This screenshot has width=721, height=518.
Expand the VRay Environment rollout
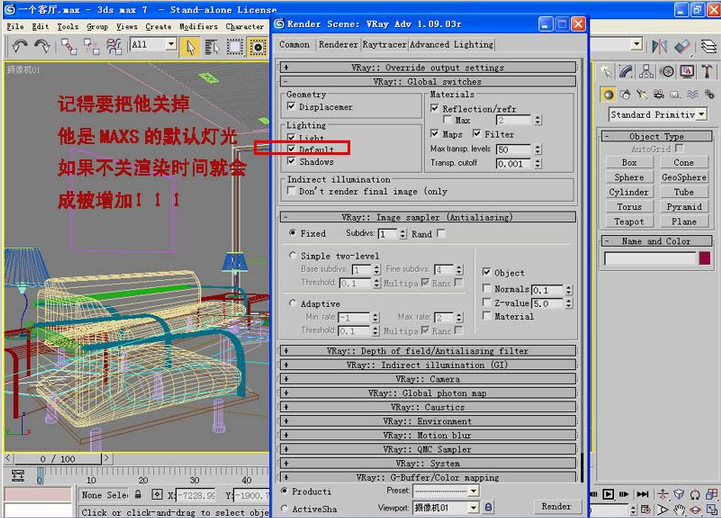coord(428,421)
